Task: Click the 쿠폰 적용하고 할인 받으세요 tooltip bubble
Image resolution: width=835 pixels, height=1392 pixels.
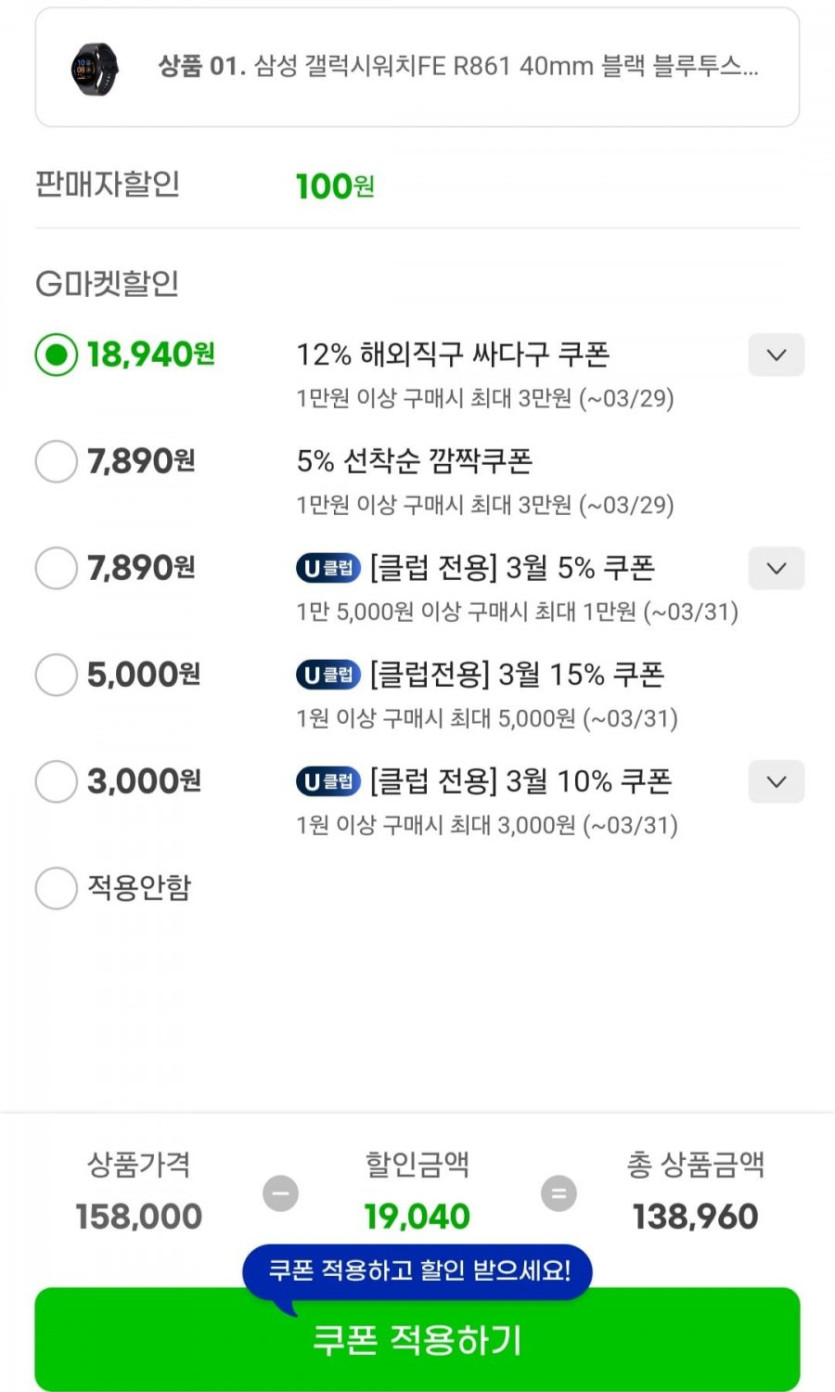Action: (x=418, y=1271)
